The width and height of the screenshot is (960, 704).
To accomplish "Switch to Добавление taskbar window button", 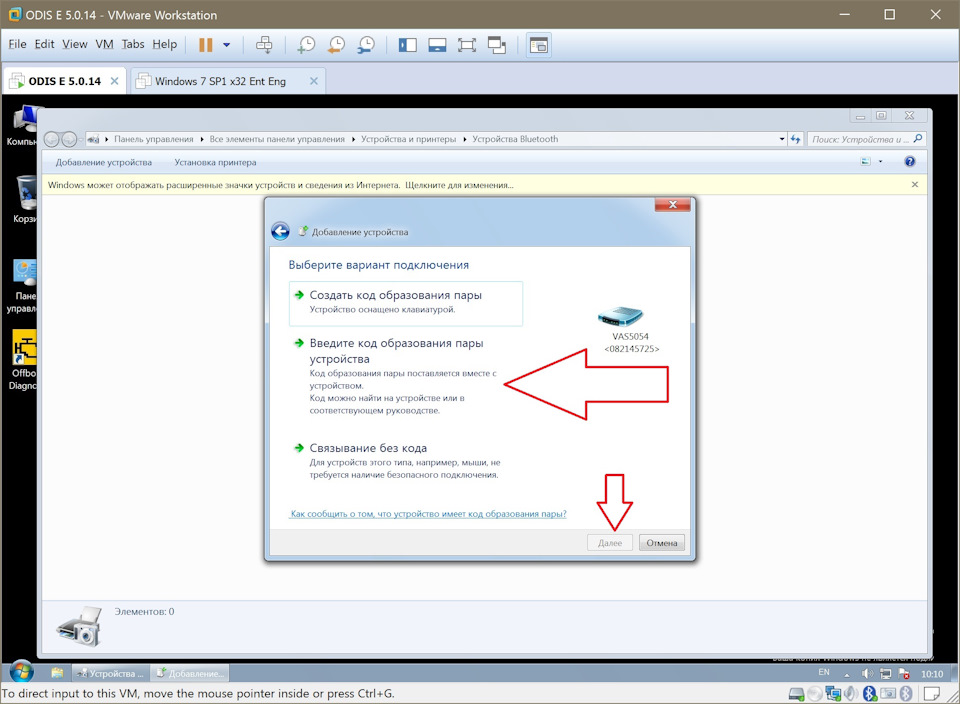I will tap(190, 673).
